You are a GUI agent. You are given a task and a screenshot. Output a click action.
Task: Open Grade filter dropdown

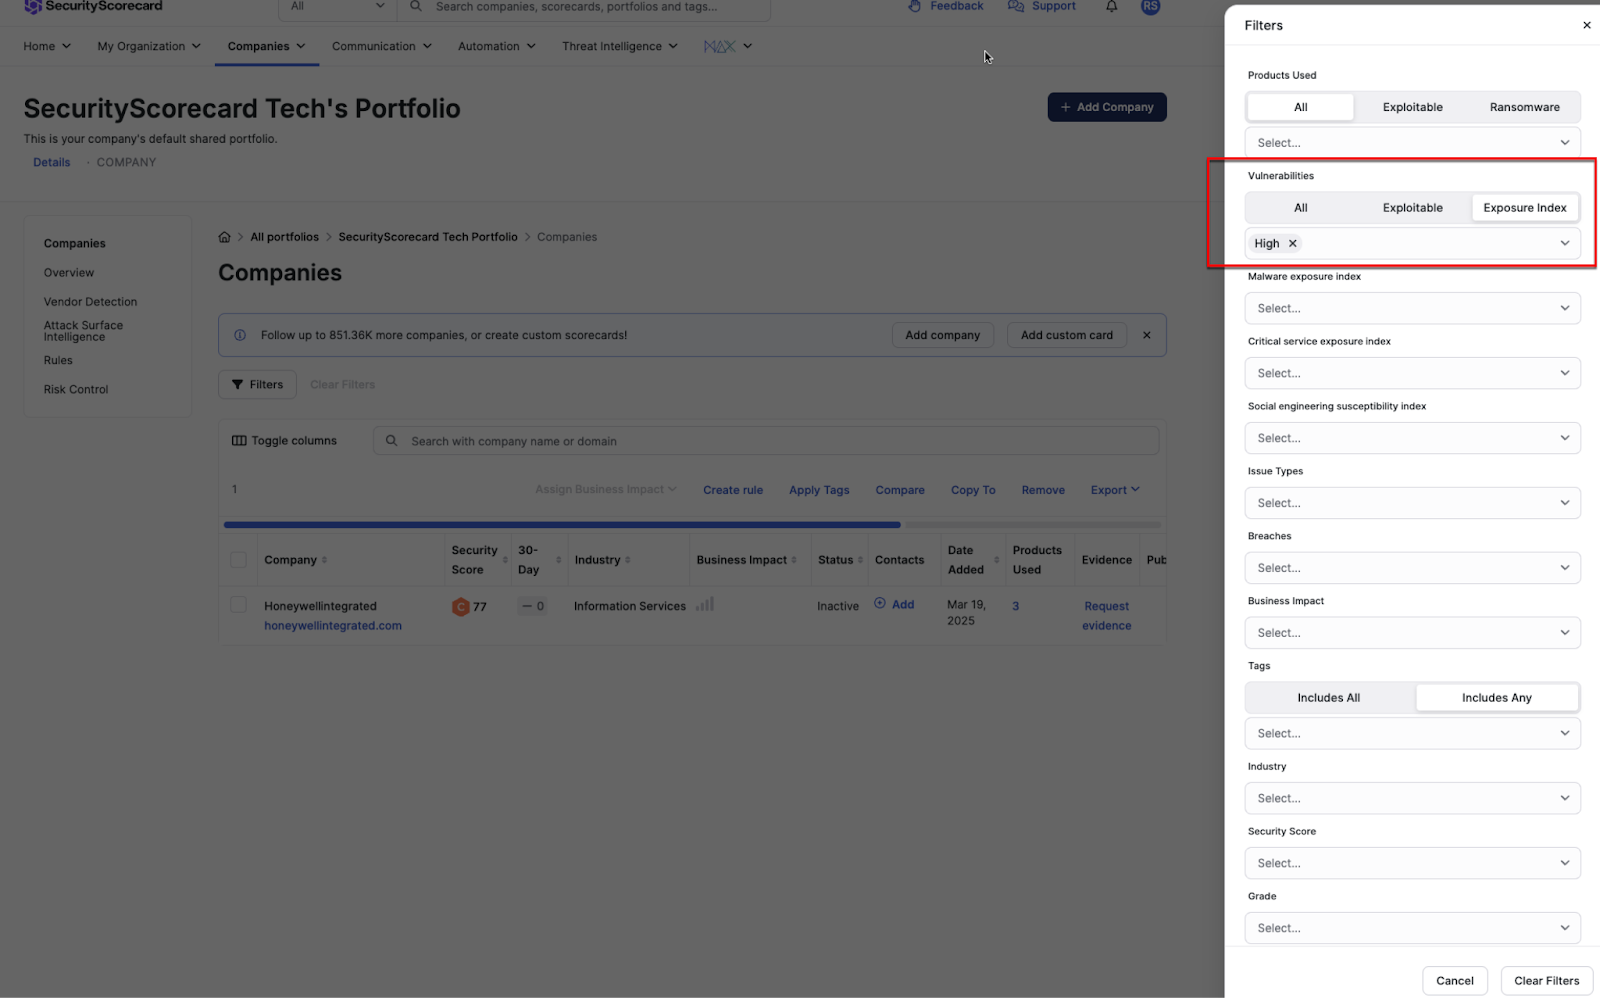[1412, 928]
